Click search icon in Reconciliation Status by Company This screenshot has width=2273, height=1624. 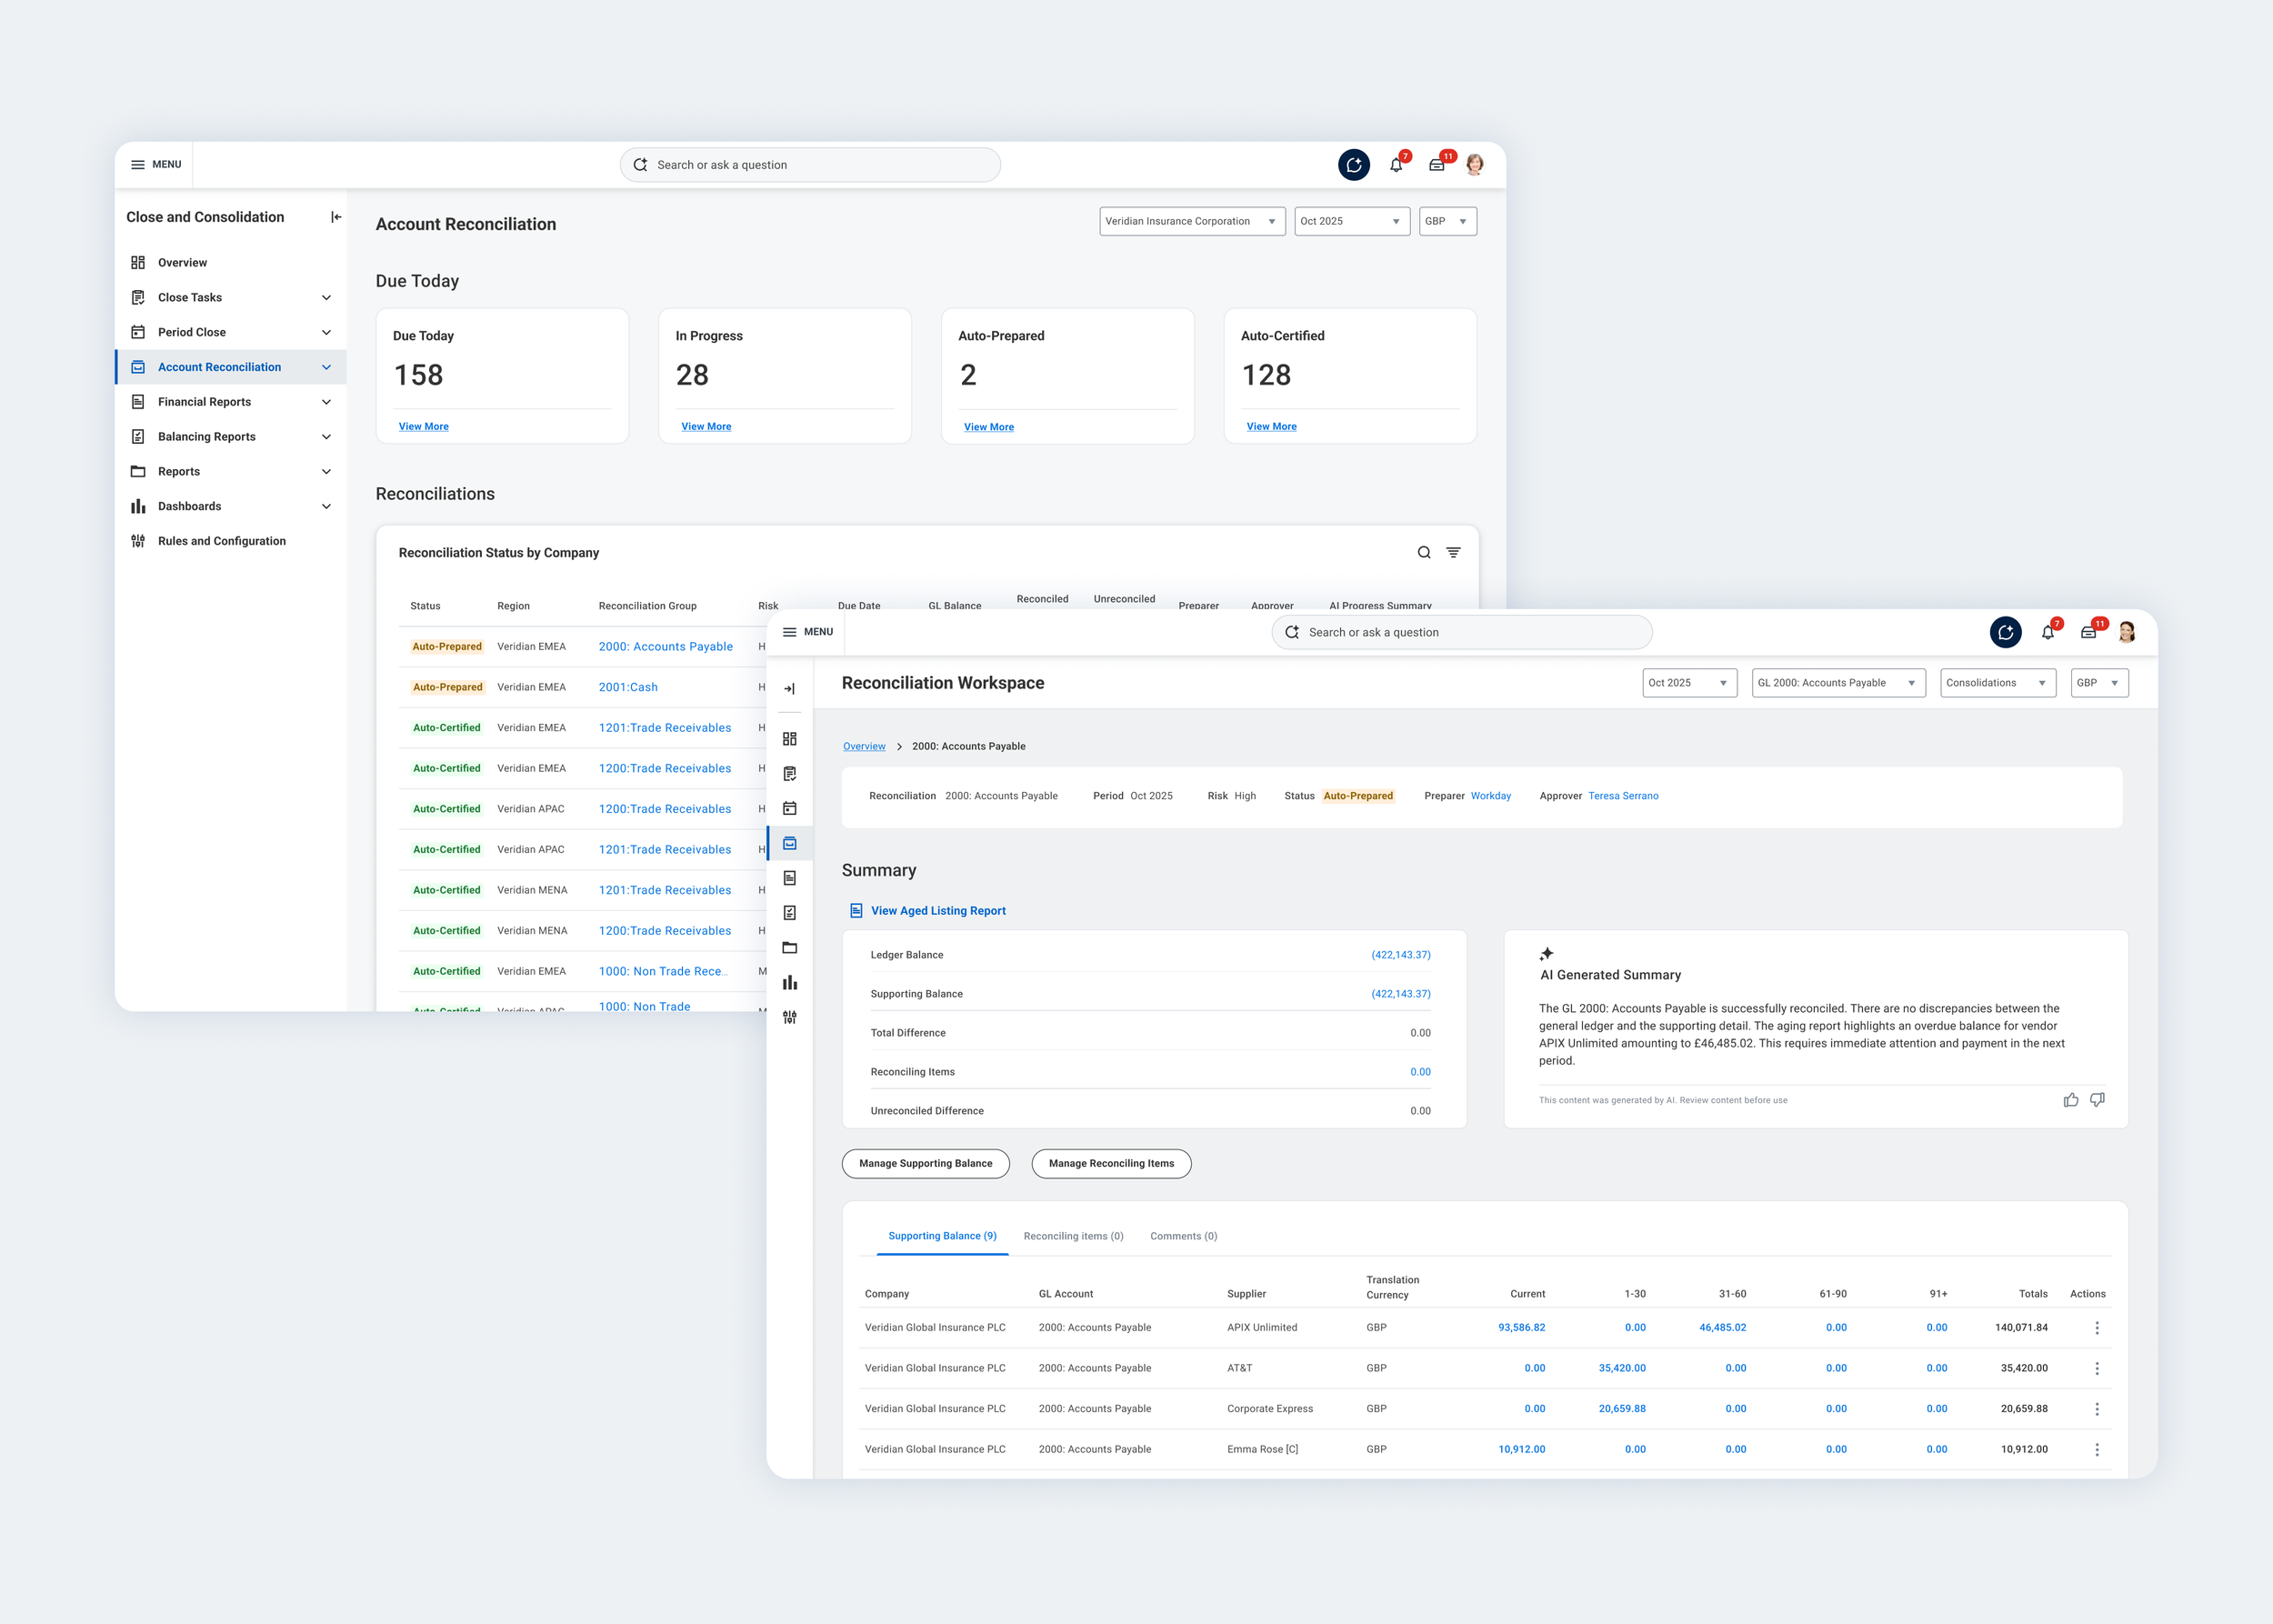click(1424, 552)
